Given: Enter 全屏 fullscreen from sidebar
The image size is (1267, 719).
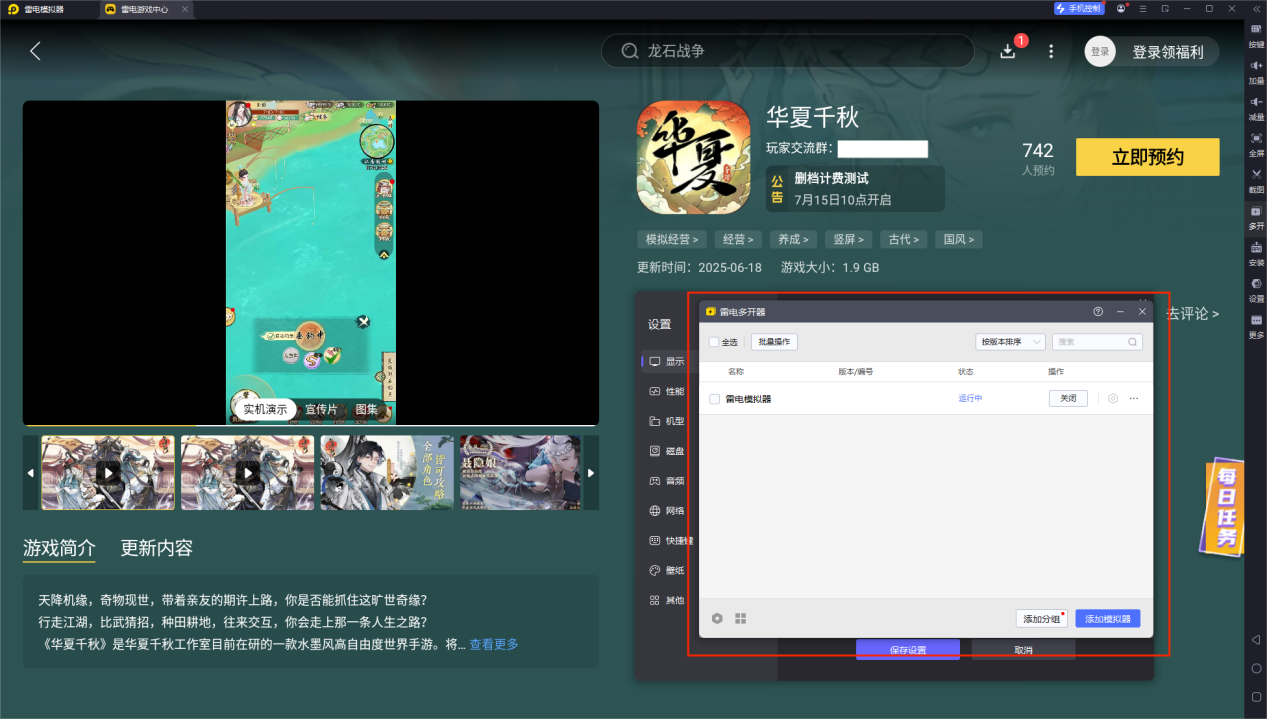Looking at the screenshot, I should pos(1256,143).
